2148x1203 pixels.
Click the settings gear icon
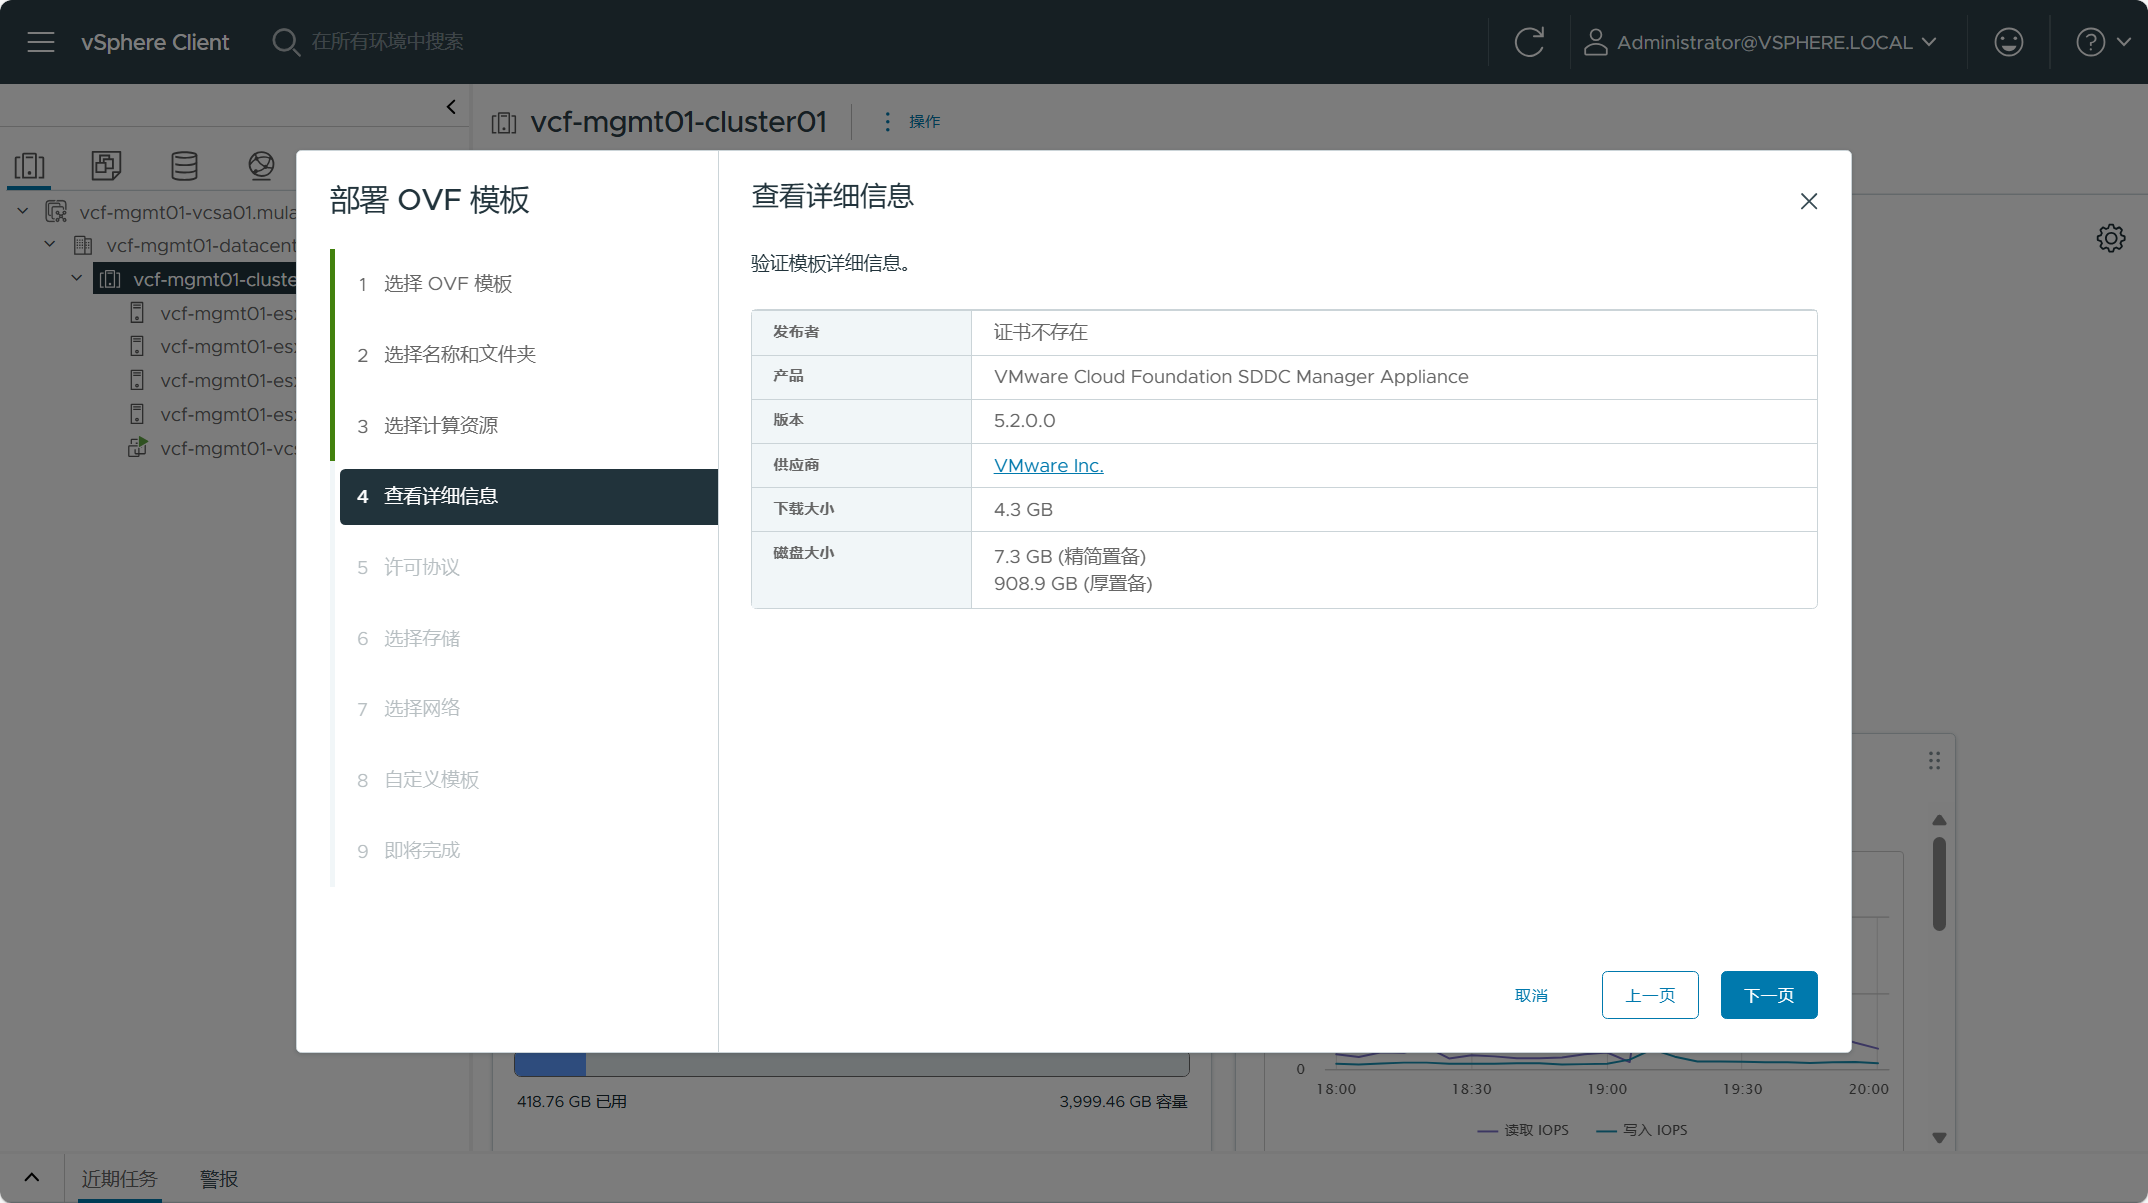2110,238
